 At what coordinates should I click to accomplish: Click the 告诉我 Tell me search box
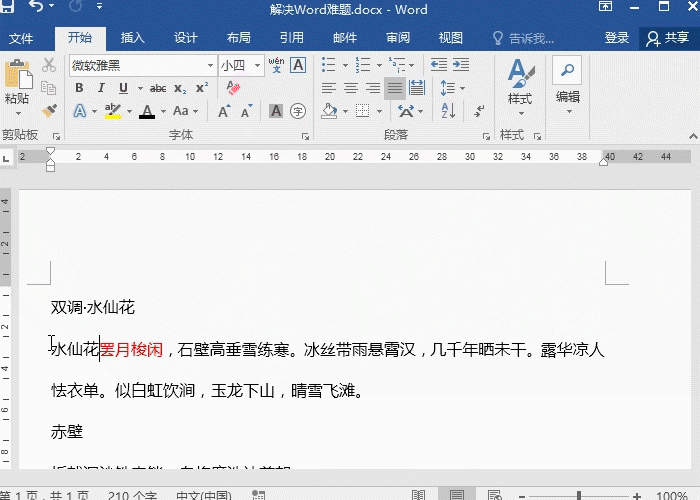(523, 38)
